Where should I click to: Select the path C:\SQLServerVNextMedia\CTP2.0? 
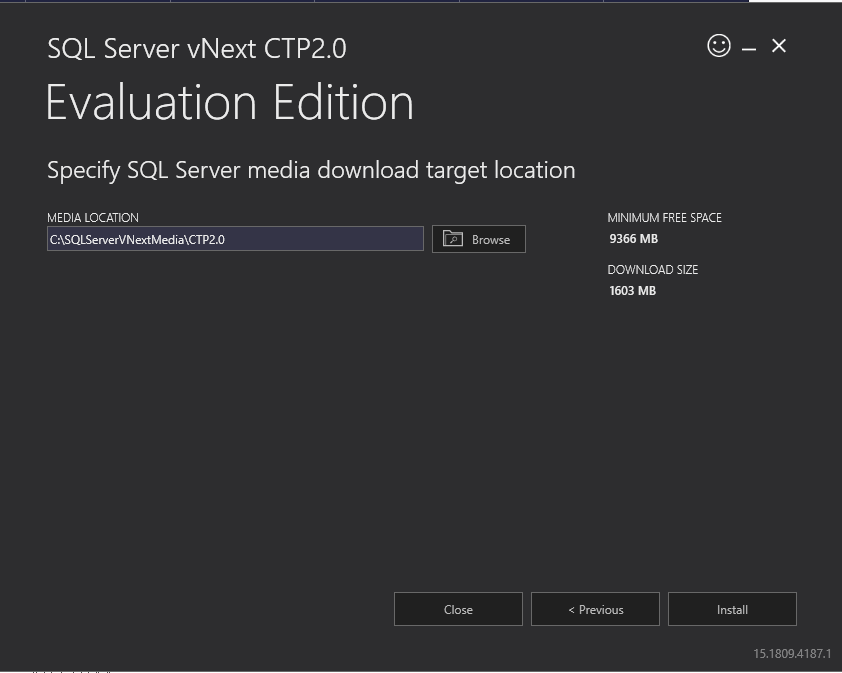[x=135, y=238]
